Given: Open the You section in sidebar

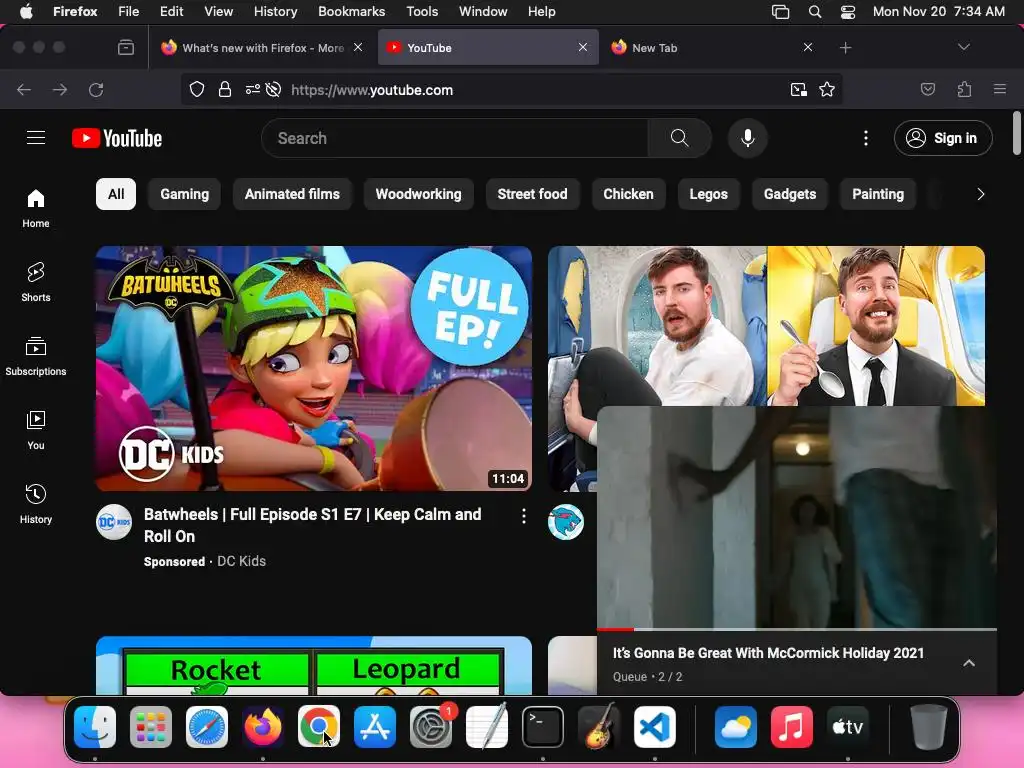Looking at the screenshot, I should pos(36,430).
